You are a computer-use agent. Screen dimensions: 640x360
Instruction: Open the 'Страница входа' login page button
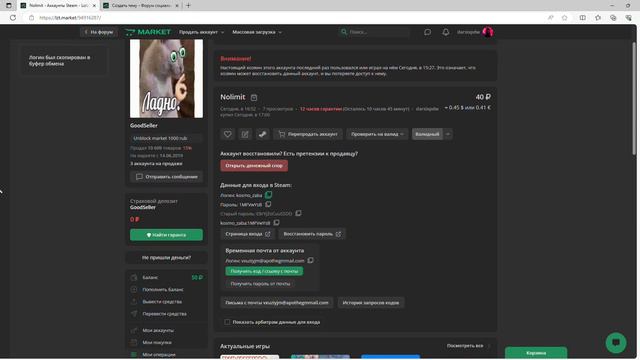point(247,234)
